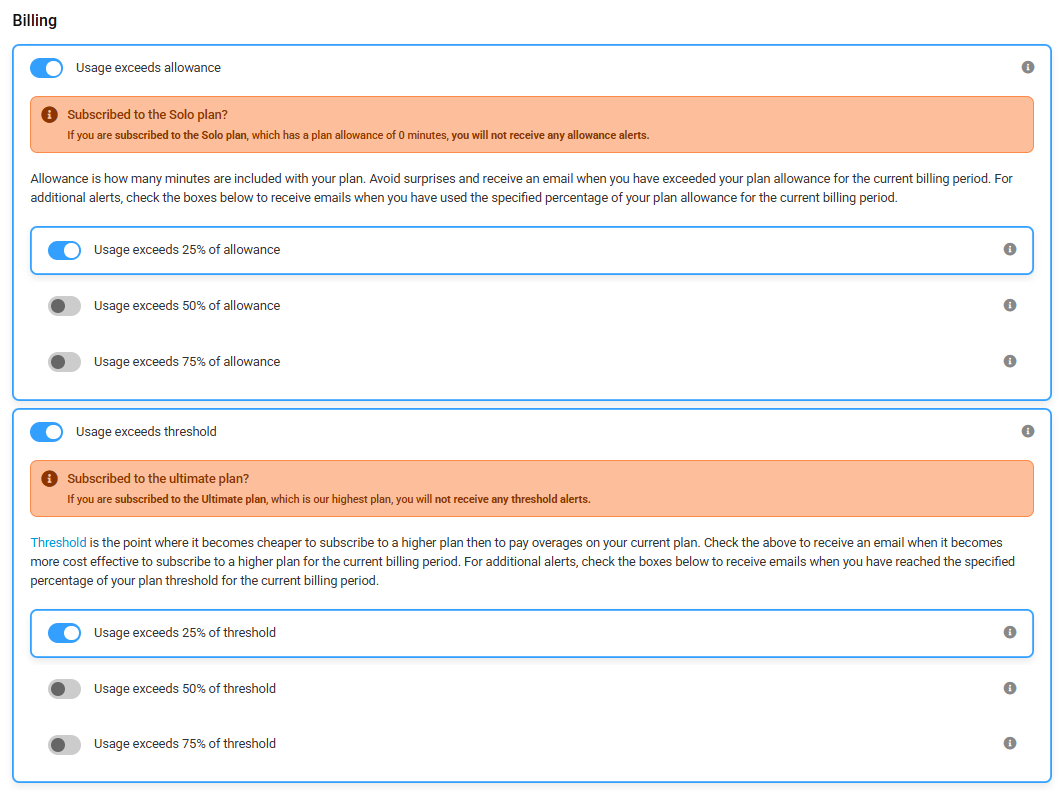This screenshot has height=791, width=1061.
Task: Enable Usage exceeds 75% of threshold toggle
Action: 64,744
